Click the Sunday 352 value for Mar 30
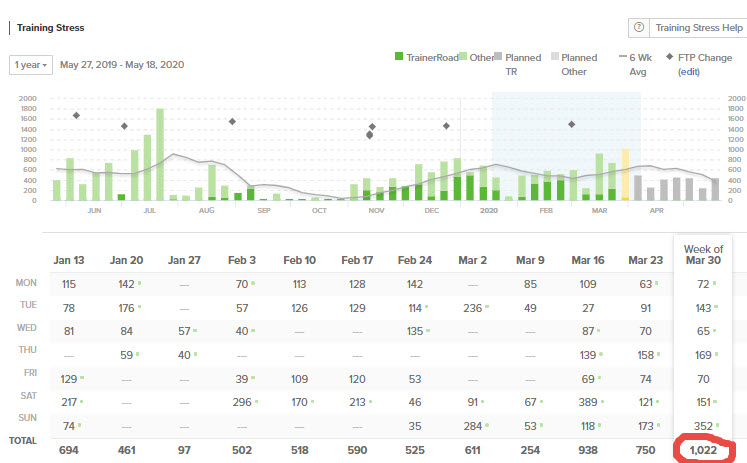The width and height of the screenshot is (747, 463). pyautogui.click(x=703, y=426)
